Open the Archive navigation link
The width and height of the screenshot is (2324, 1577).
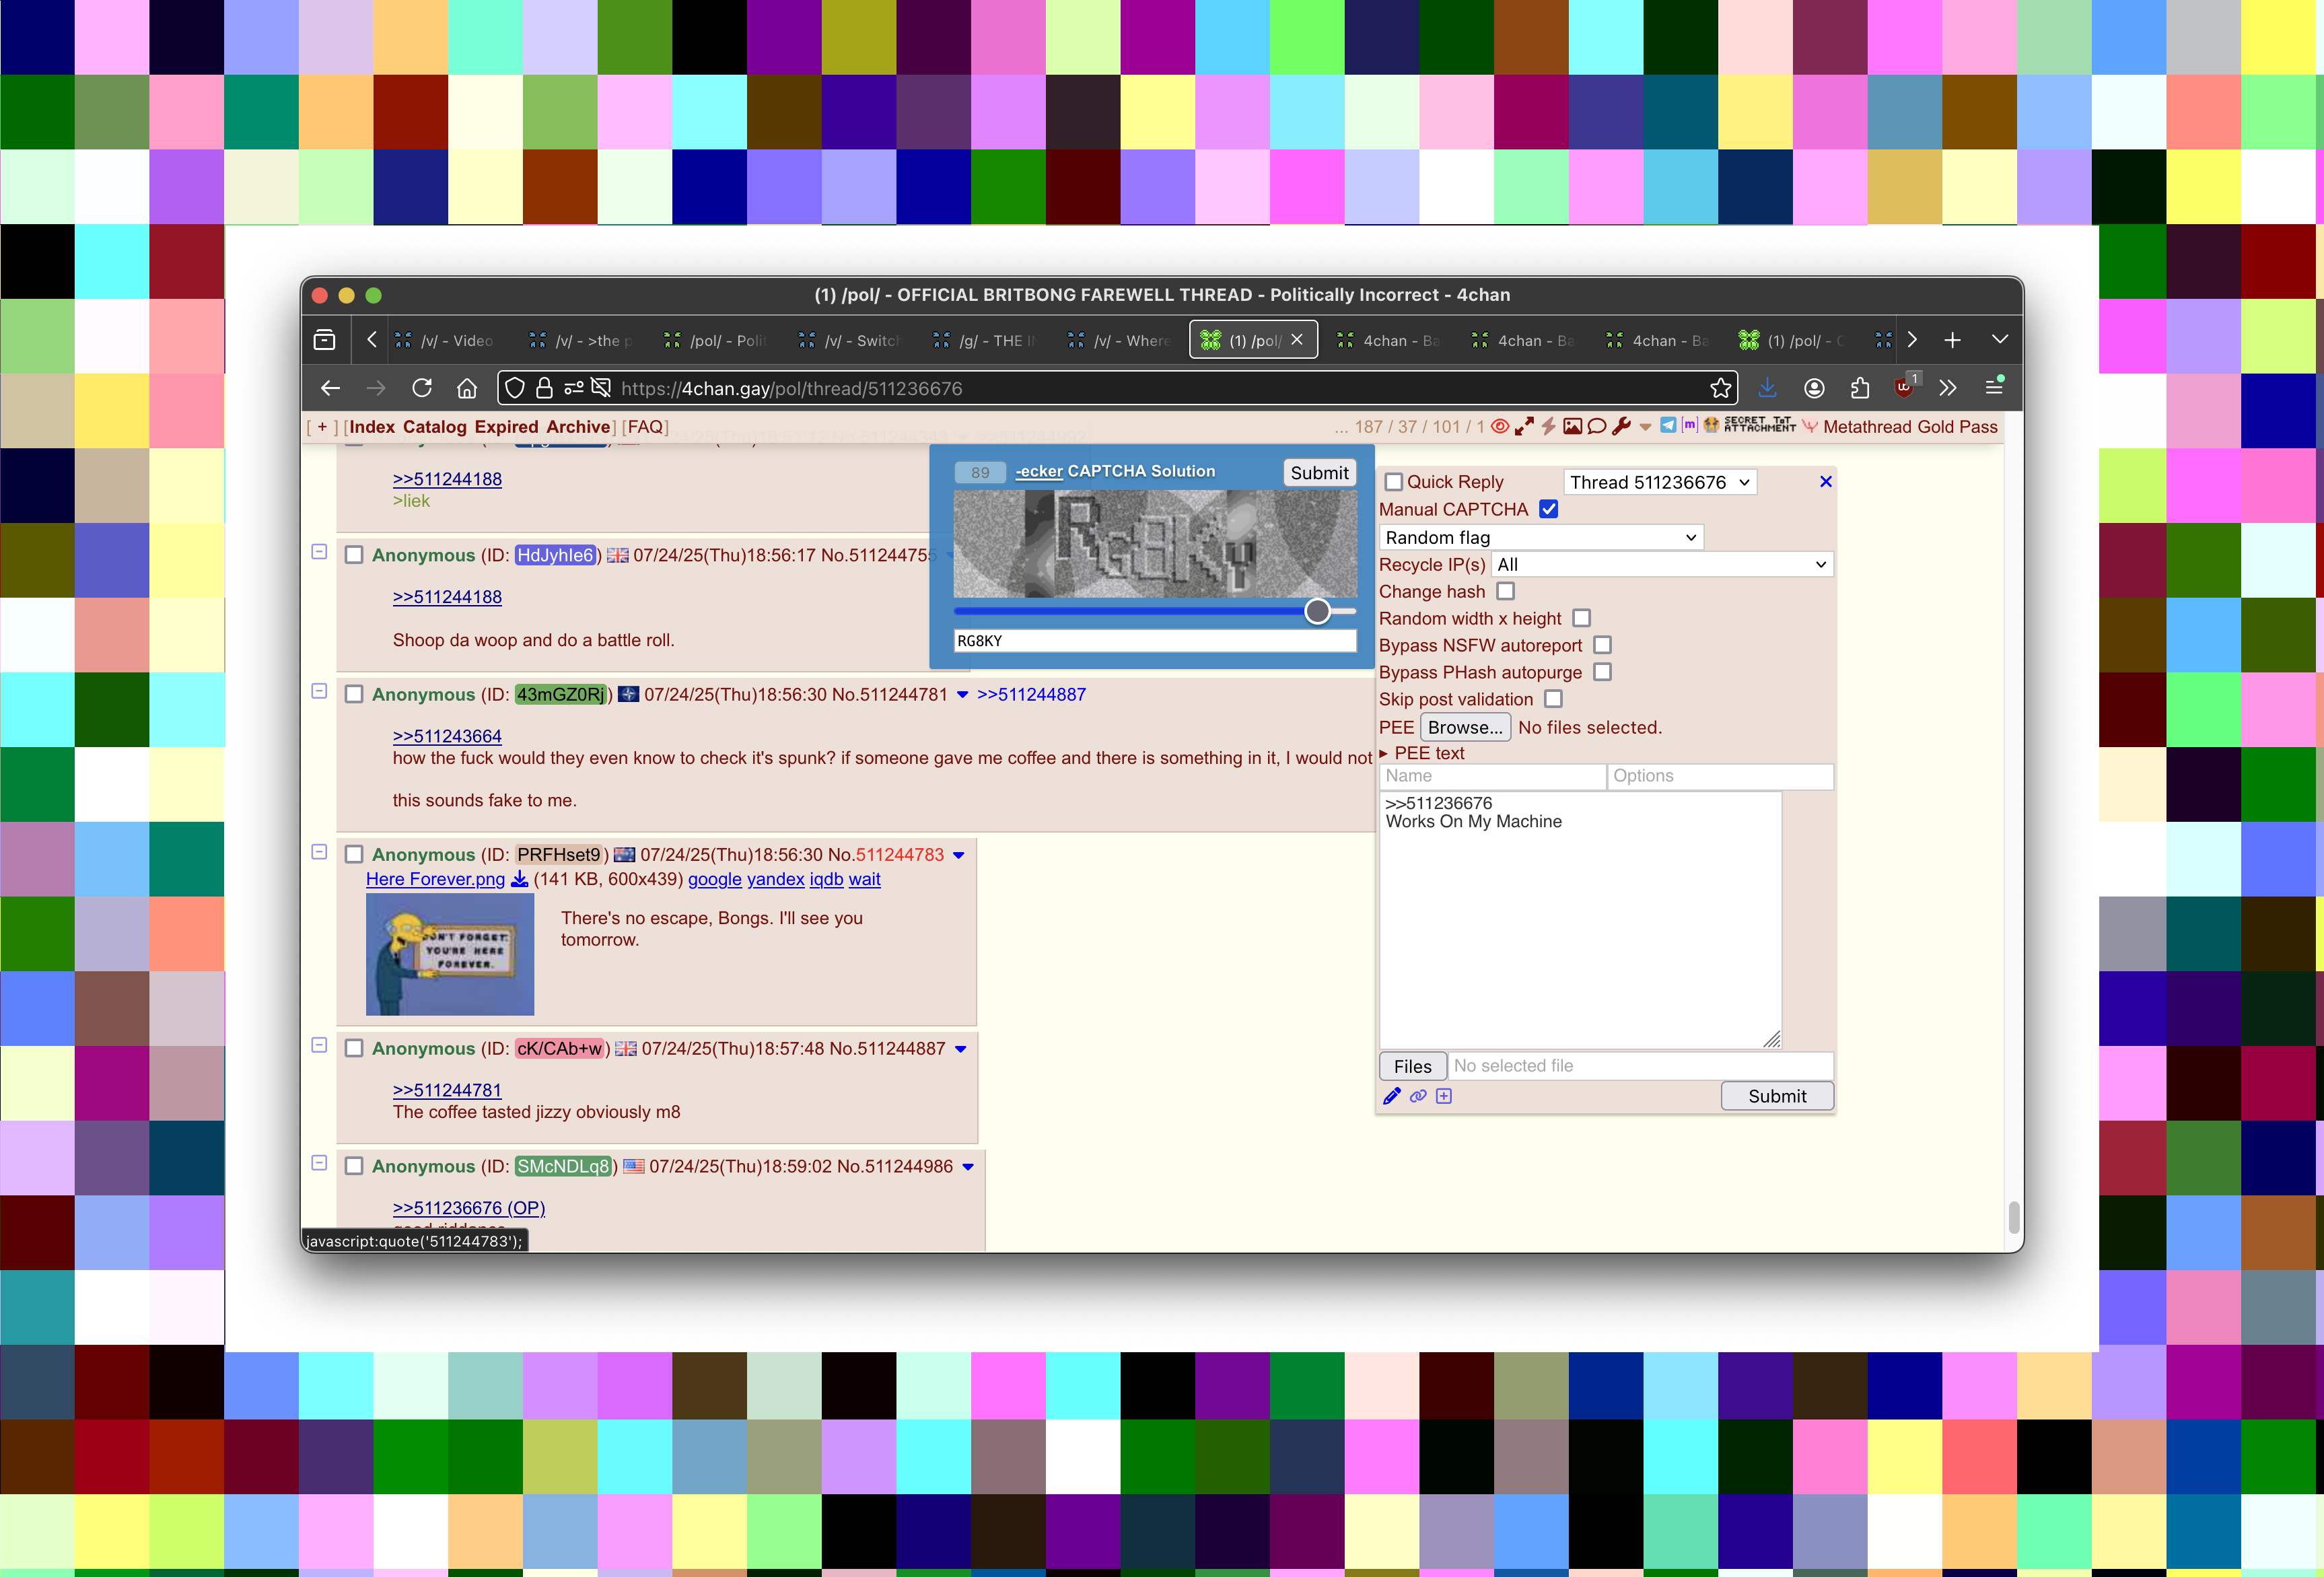pyautogui.click(x=578, y=427)
